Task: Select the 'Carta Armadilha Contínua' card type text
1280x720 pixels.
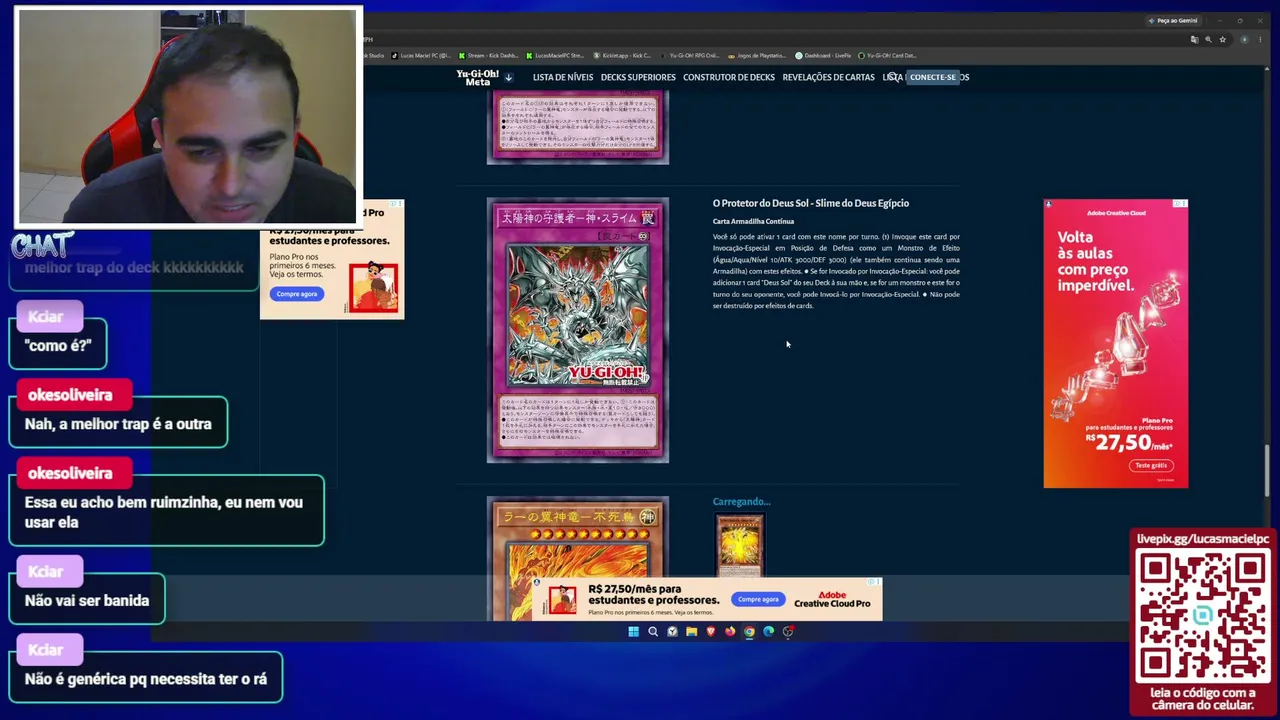Action: pyautogui.click(x=753, y=221)
